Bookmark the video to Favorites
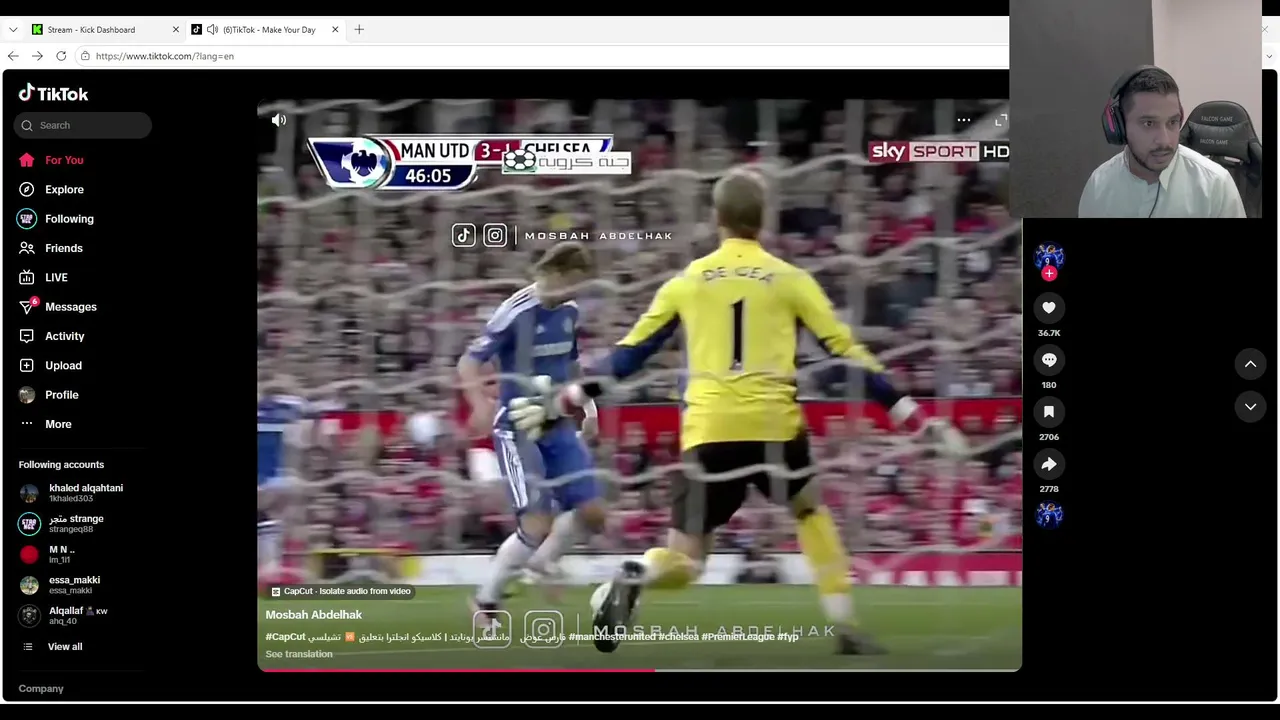The width and height of the screenshot is (1280, 720). 1048,412
